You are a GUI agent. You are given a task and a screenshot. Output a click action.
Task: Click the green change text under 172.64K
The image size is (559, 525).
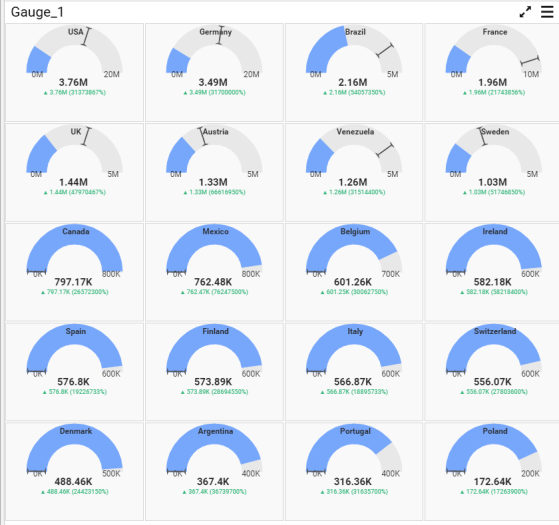tap(494, 492)
